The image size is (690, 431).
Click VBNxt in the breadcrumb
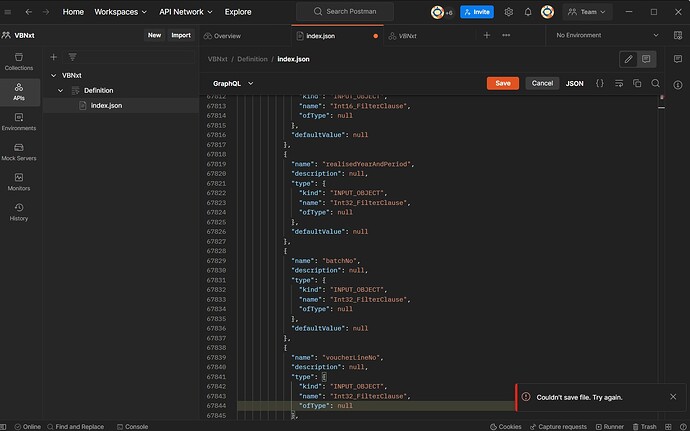[217, 59]
